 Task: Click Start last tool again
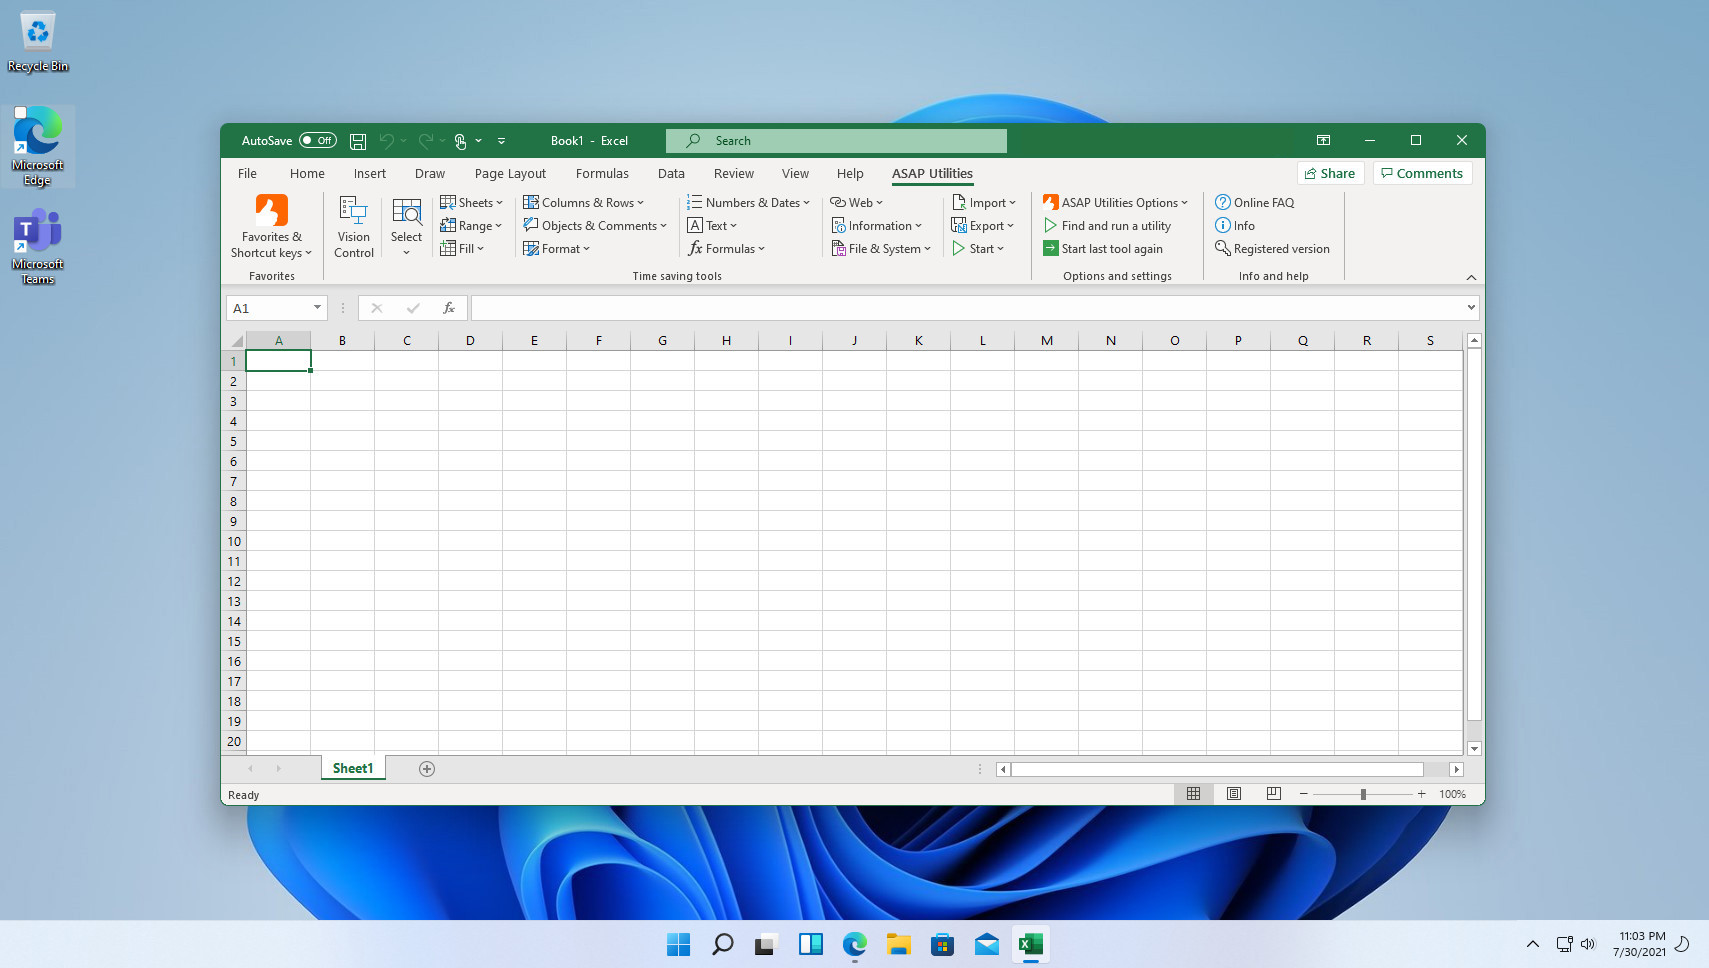pos(1111,248)
